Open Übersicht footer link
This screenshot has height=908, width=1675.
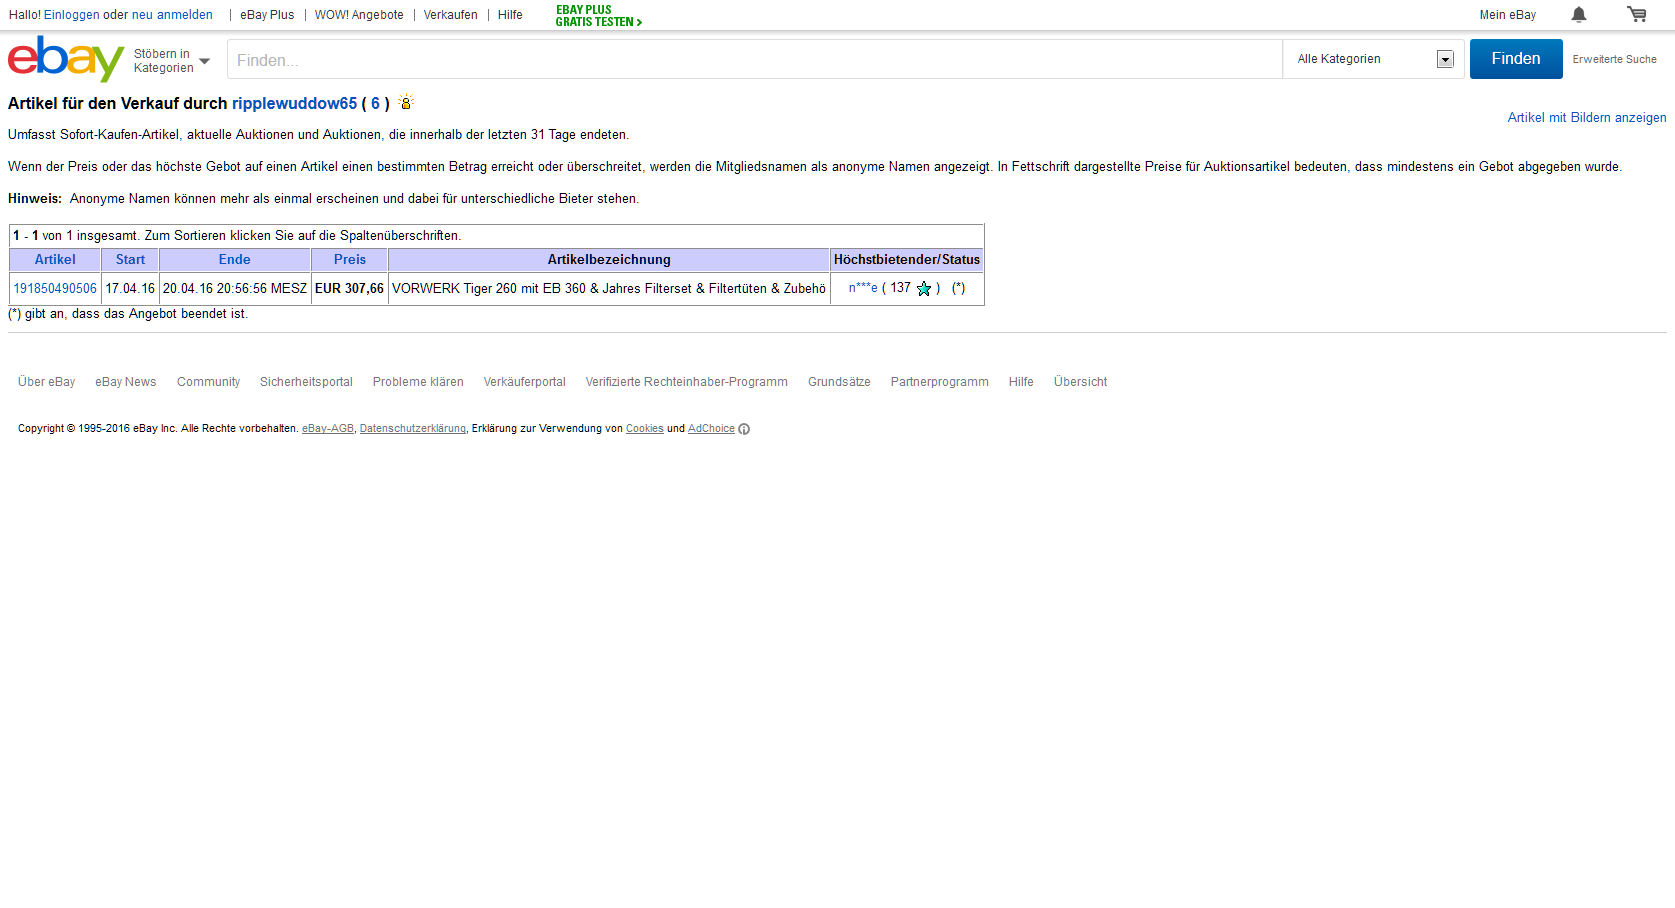click(x=1080, y=382)
